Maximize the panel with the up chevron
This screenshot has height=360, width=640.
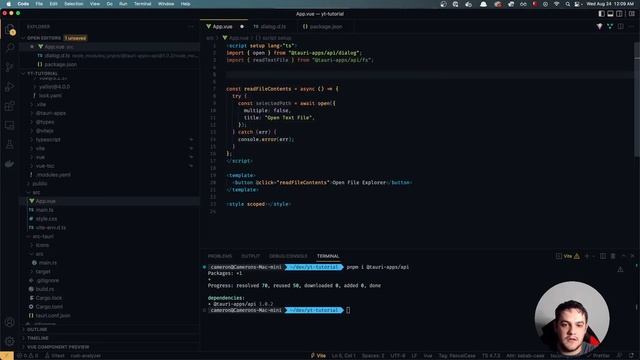[623, 256]
